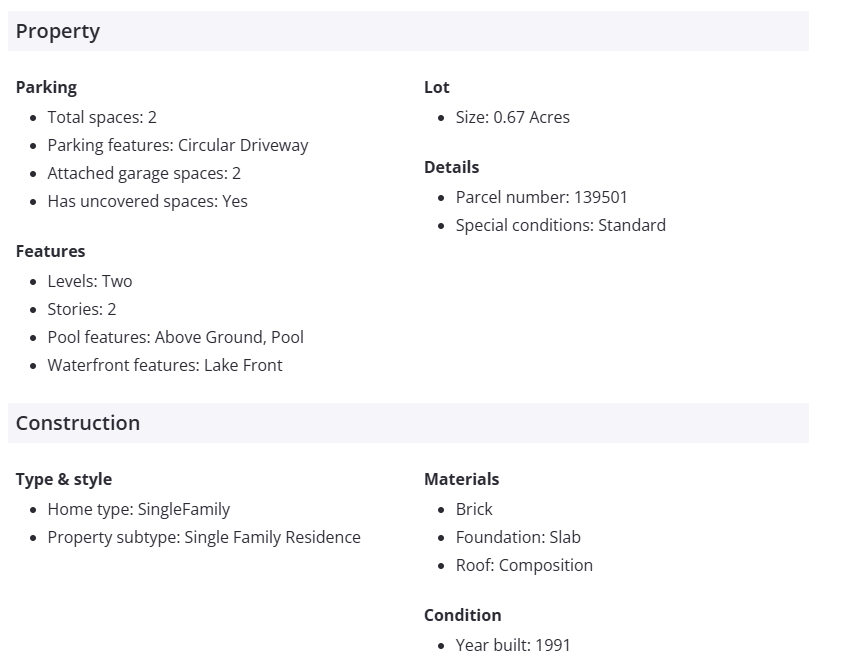The height and width of the screenshot is (657, 841).
Task: Click Home type: SingleFamily entry
Action: point(138,509)
